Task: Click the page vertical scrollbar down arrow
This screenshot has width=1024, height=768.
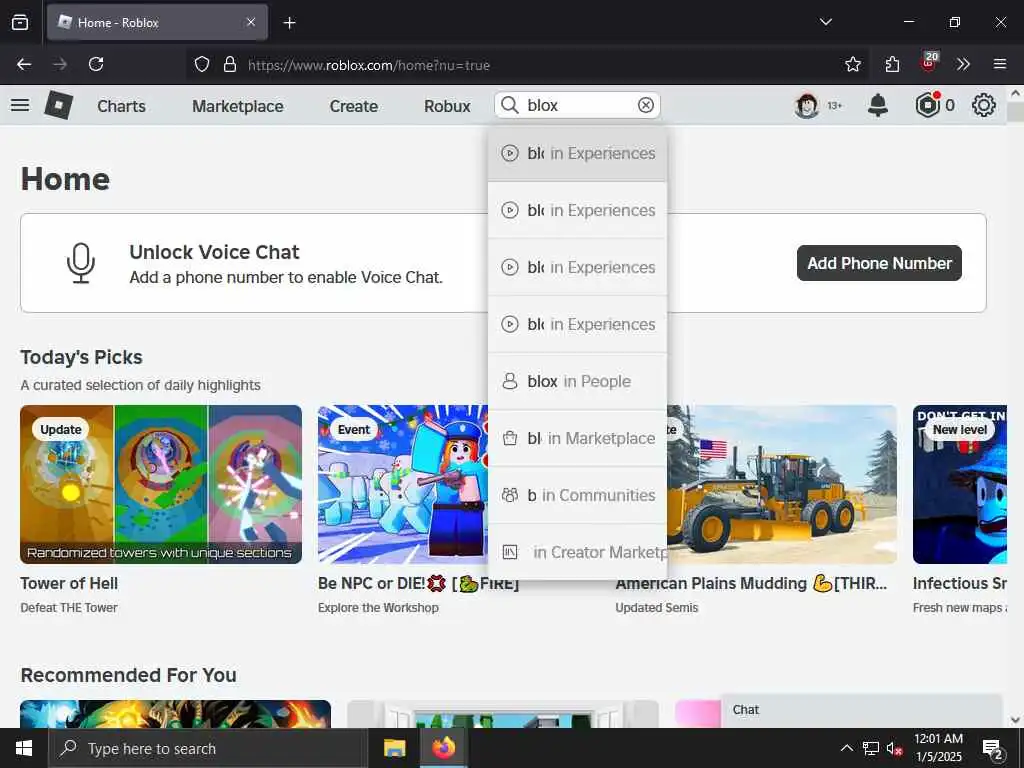Action: [1016, 720]
